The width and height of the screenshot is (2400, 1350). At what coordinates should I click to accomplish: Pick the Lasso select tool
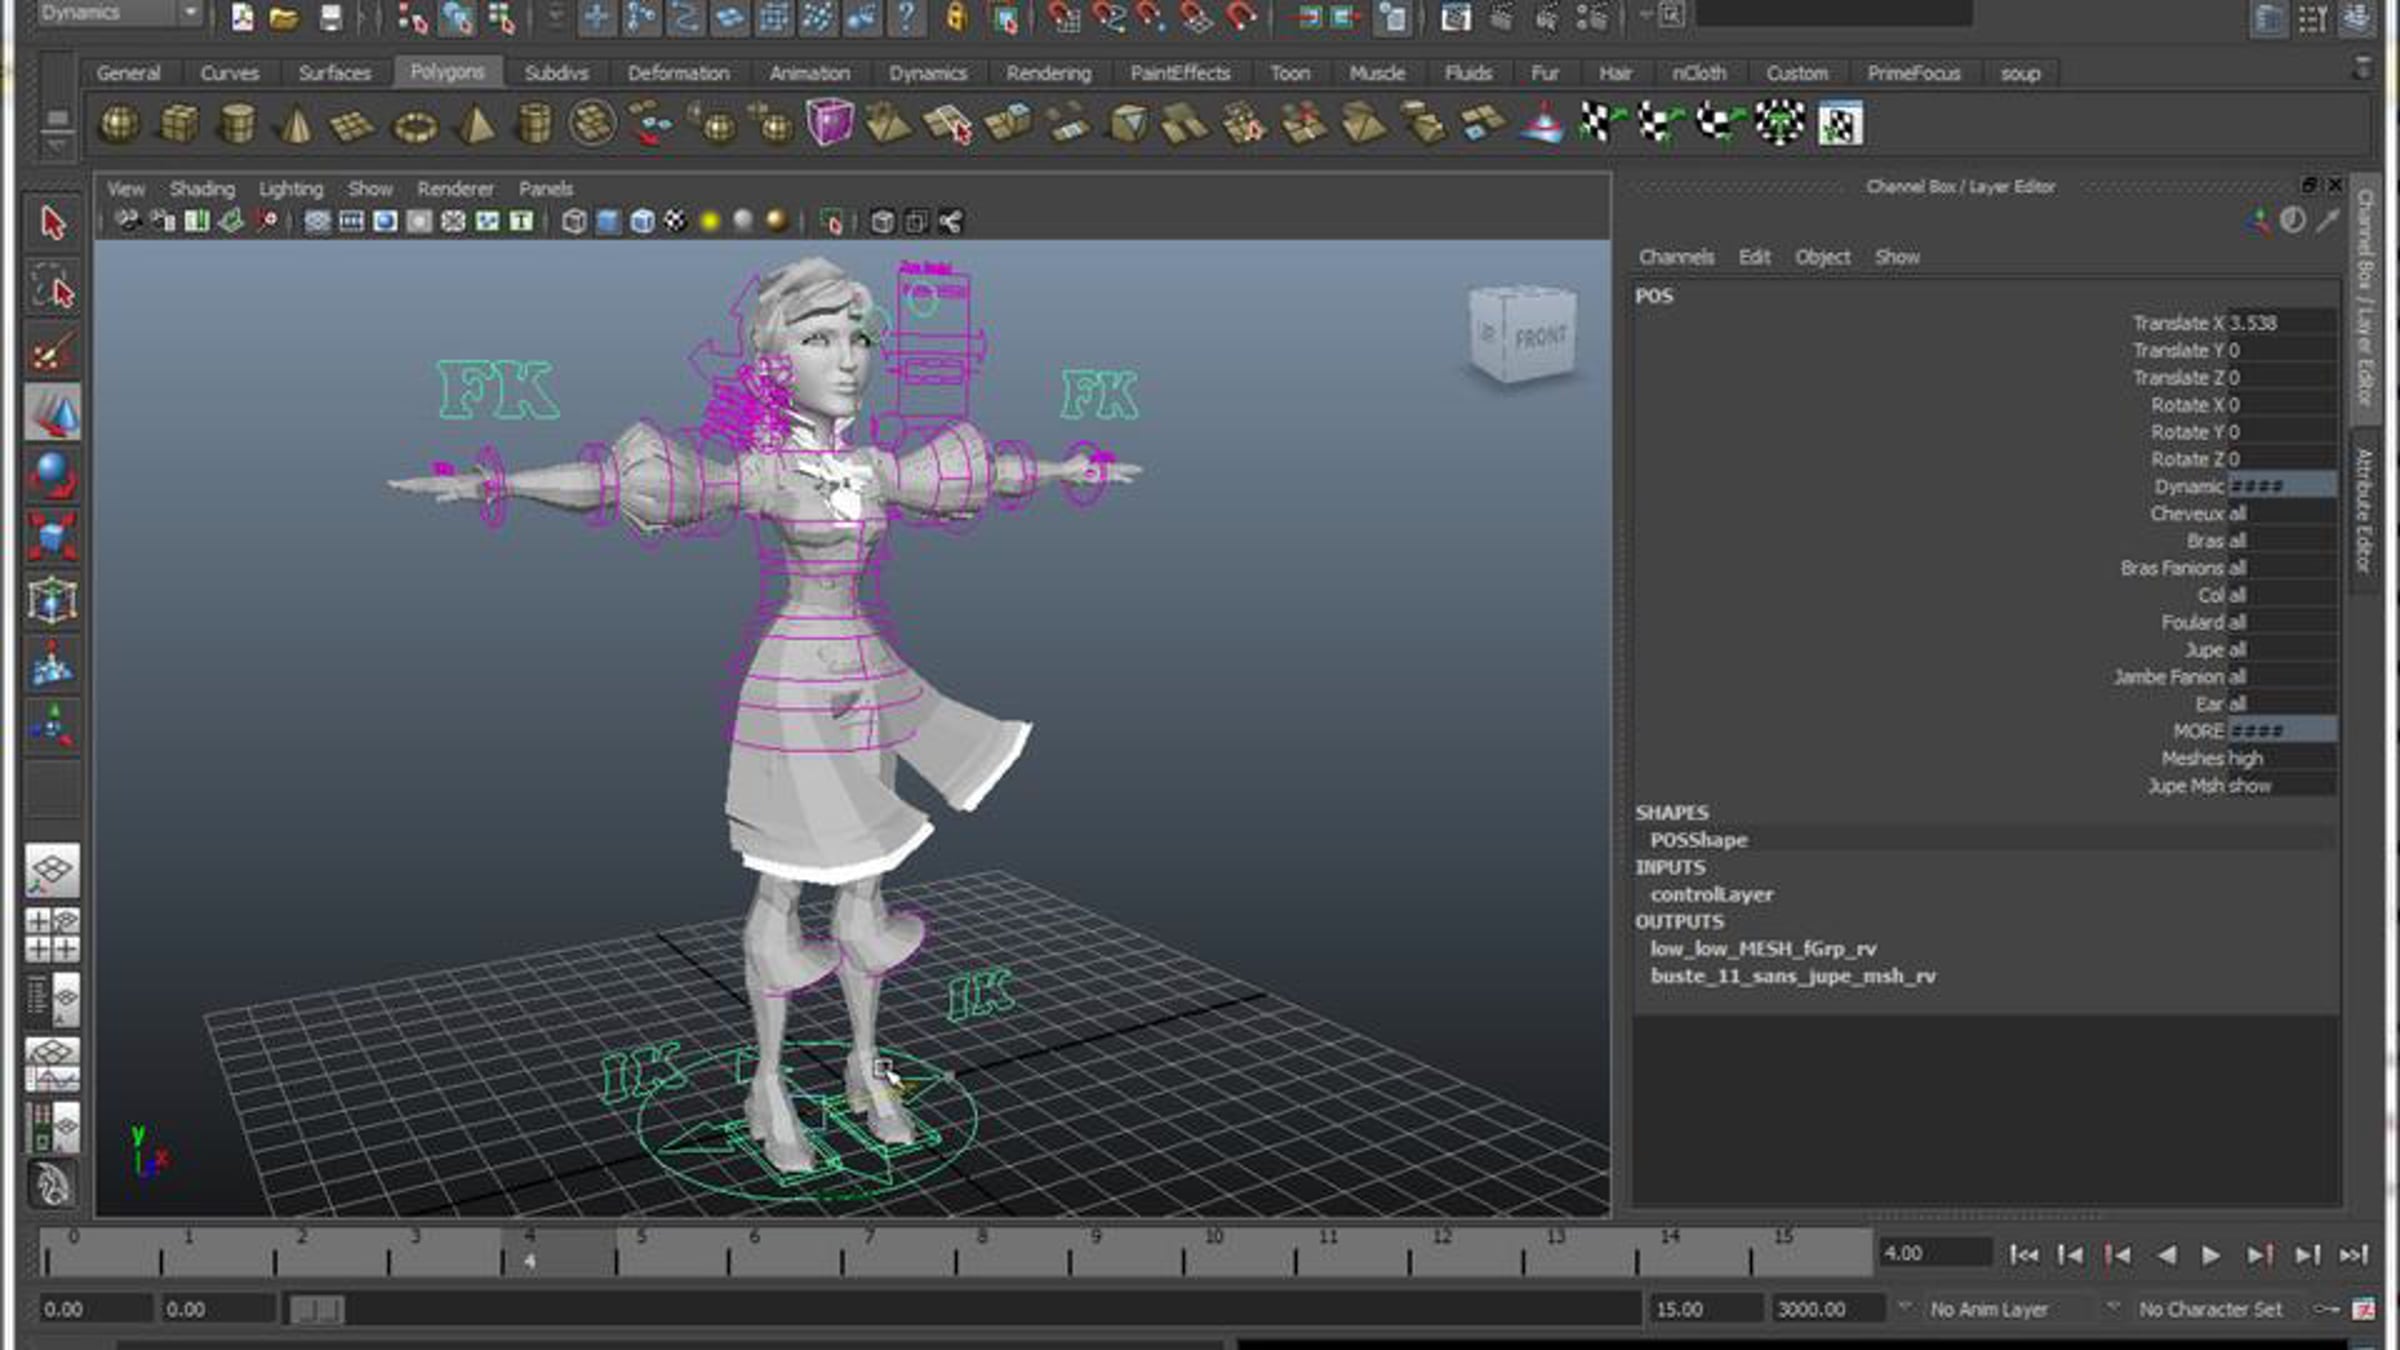52,289
